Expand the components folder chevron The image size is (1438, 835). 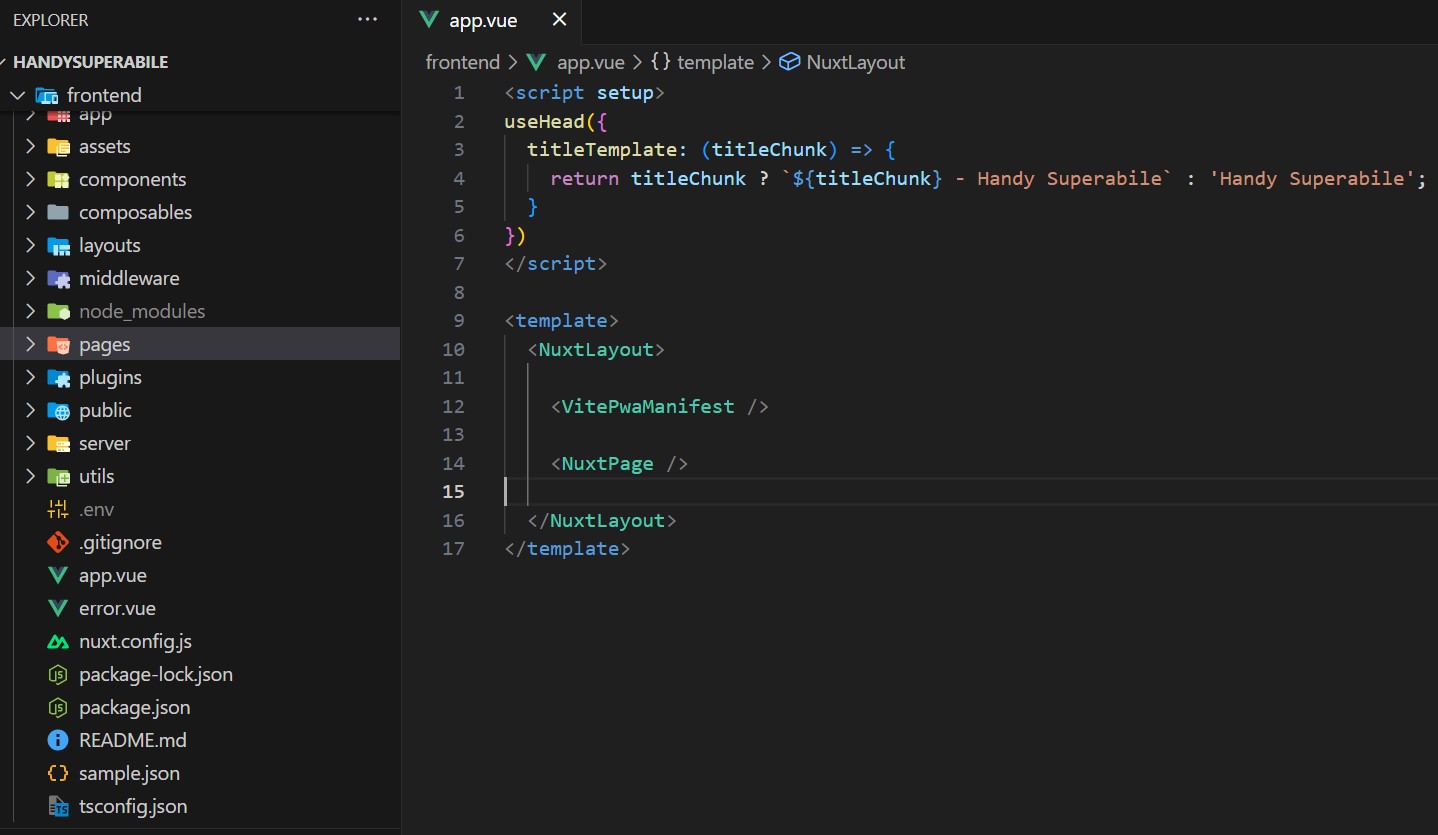[x=31, y=180]
